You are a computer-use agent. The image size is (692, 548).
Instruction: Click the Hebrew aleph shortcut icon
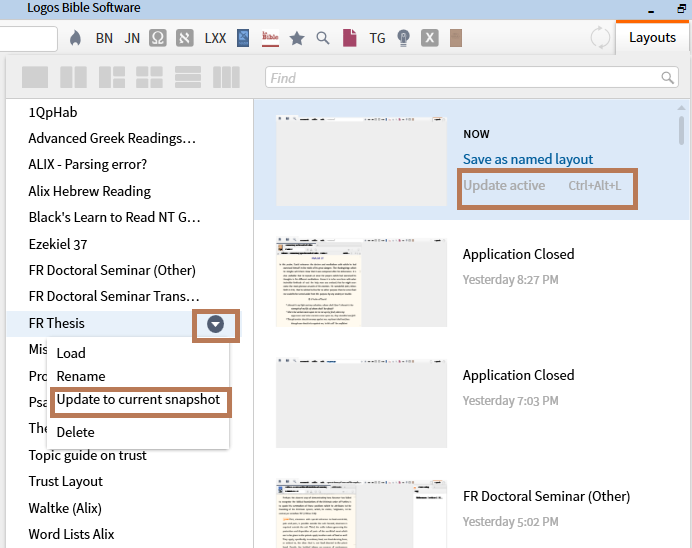point(184,38)
